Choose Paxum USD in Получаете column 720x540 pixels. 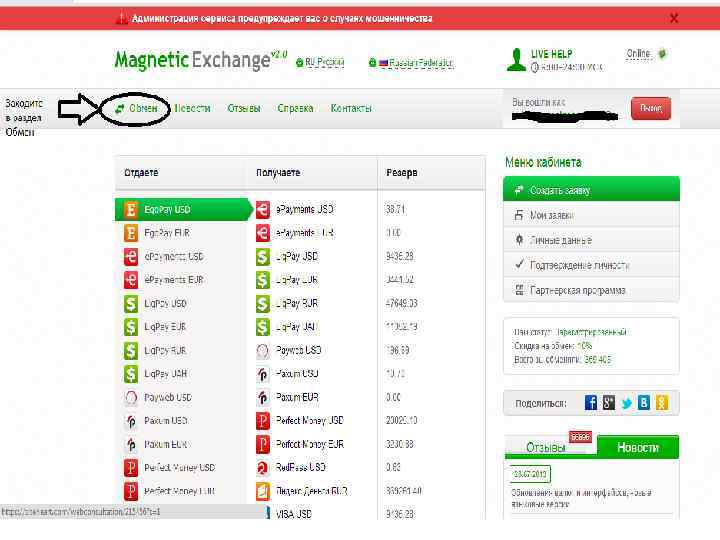tap(287, 374)
